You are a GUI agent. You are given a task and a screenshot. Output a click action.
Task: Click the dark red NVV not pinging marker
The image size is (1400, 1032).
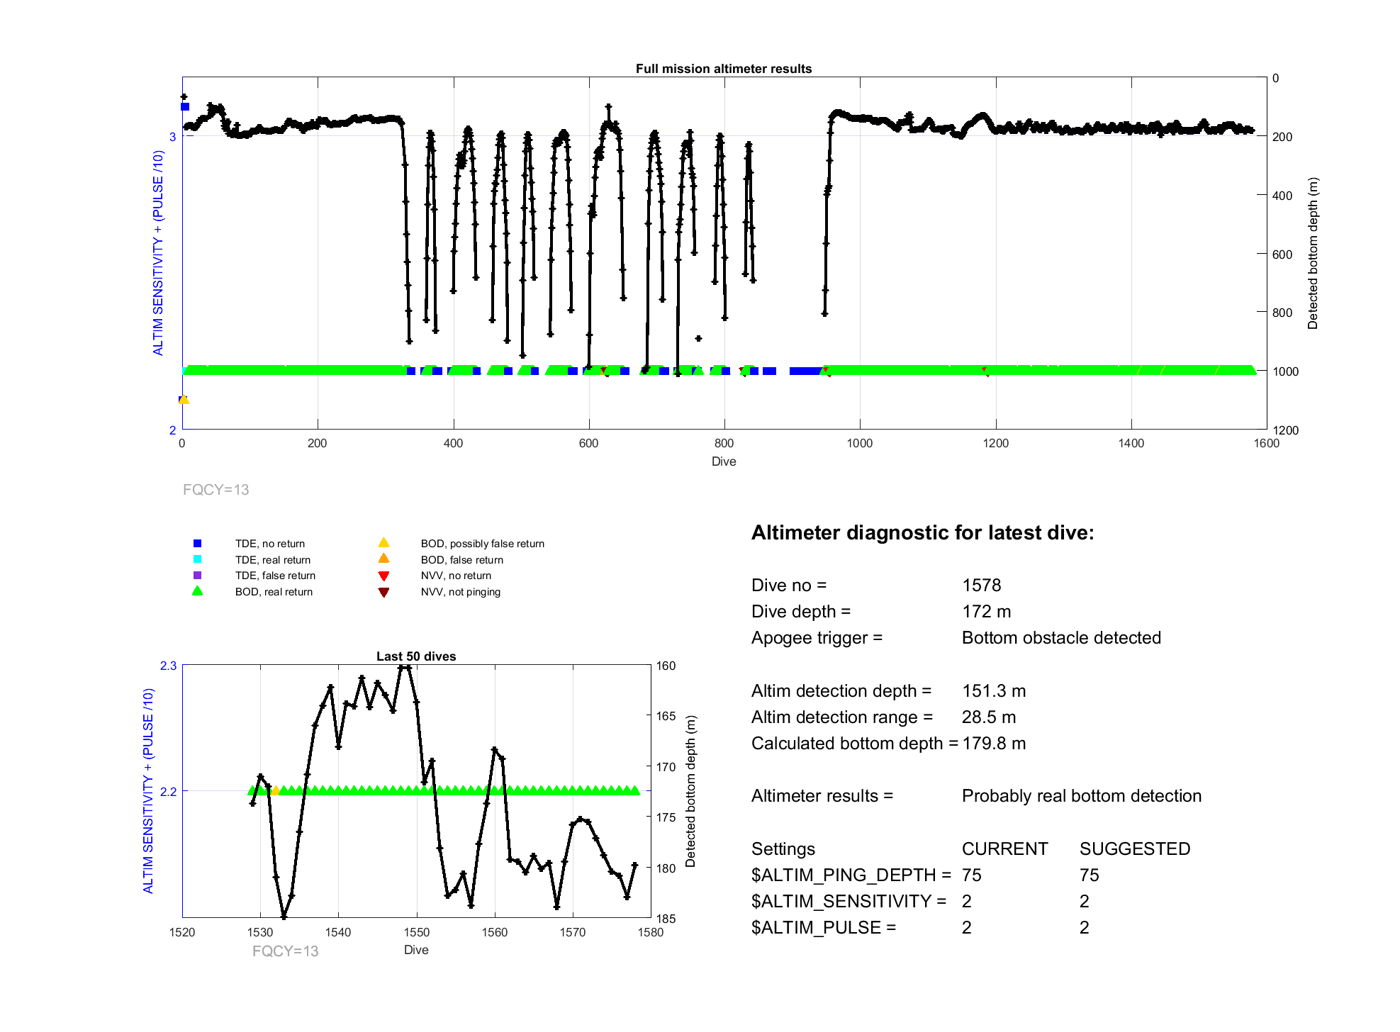[x=383, y=592]
